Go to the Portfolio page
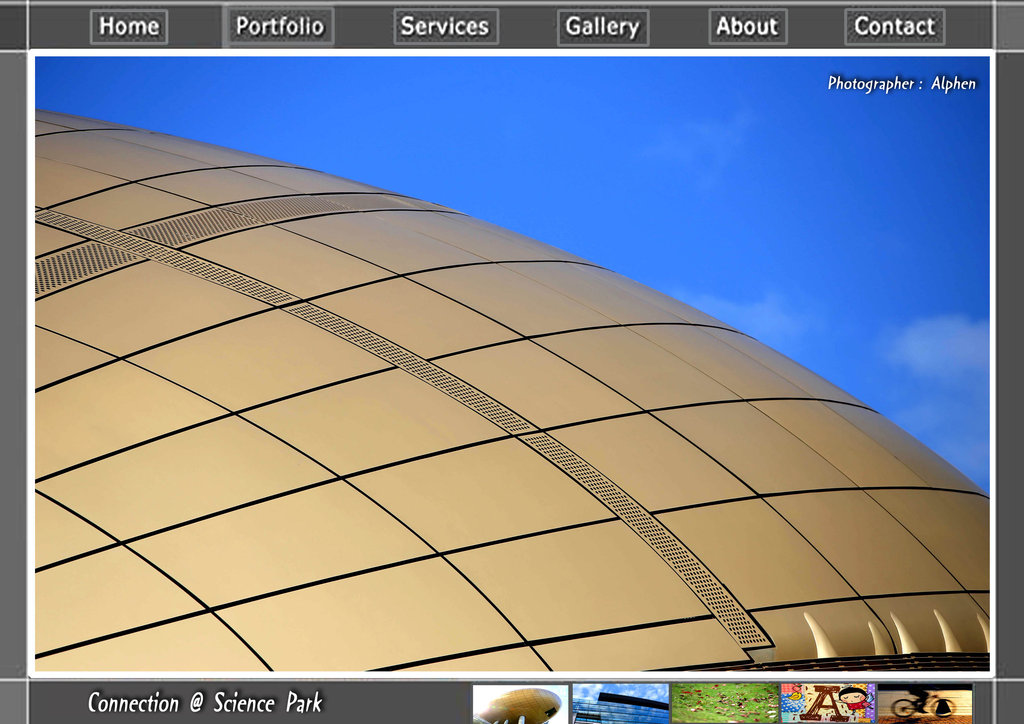Image resolution: width=1024 pixels, height=724 pixels. click(279, 26)
